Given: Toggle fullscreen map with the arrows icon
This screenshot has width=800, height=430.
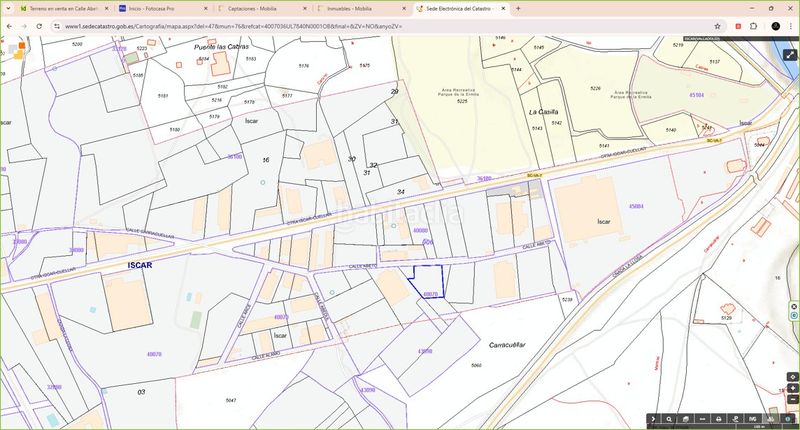Looking at the screenshot, I should (x=790, y=55).
